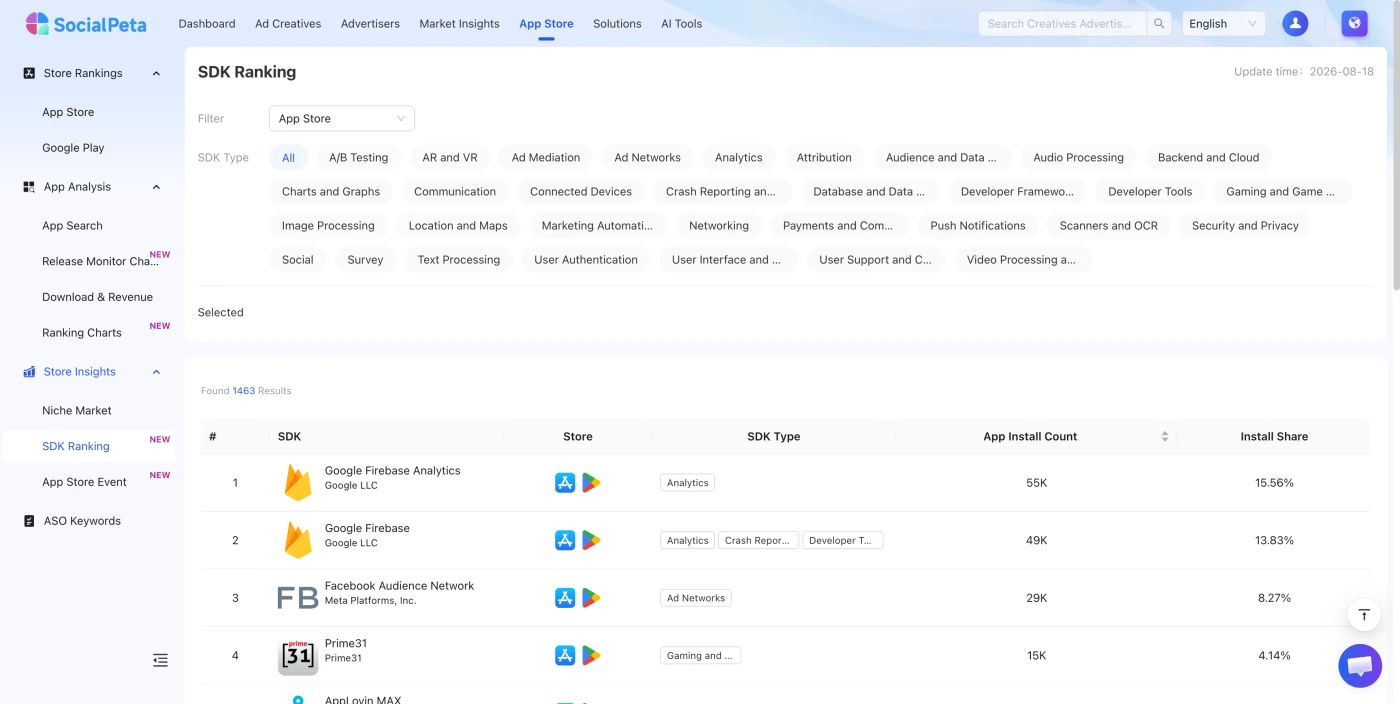The image size is (1400, 704).
Task: Click the Search Creatives input field
Action: click(x=1062, y=24)
